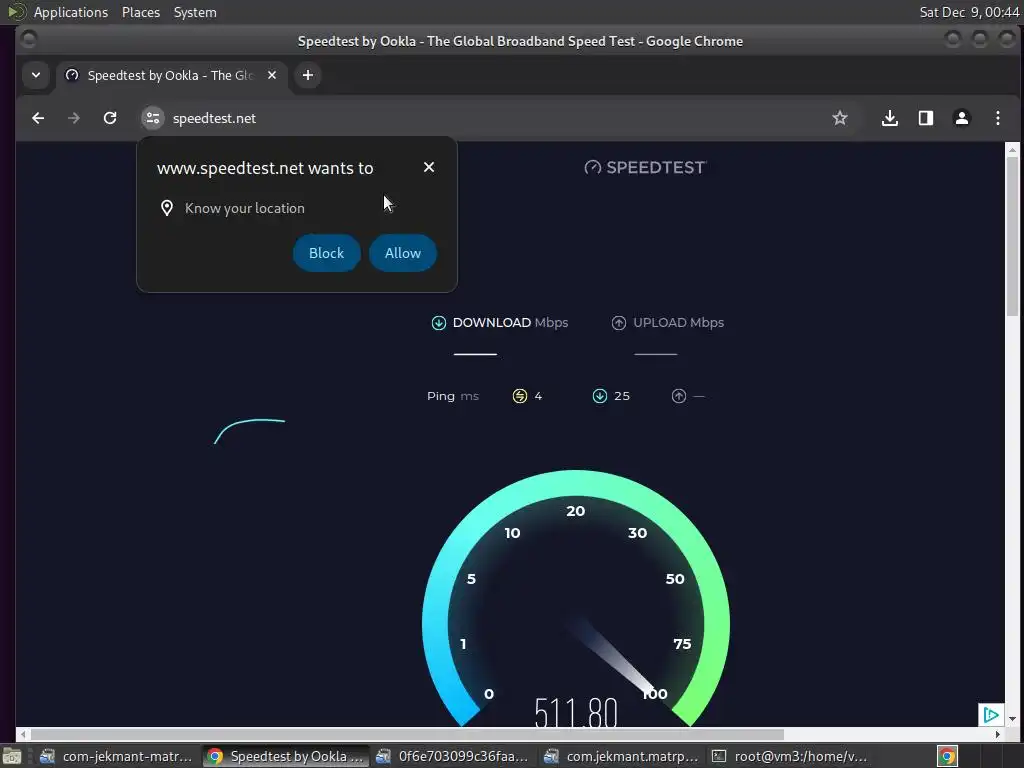
Task: Open a new tab with plus button
Action: tap(308, 75)
